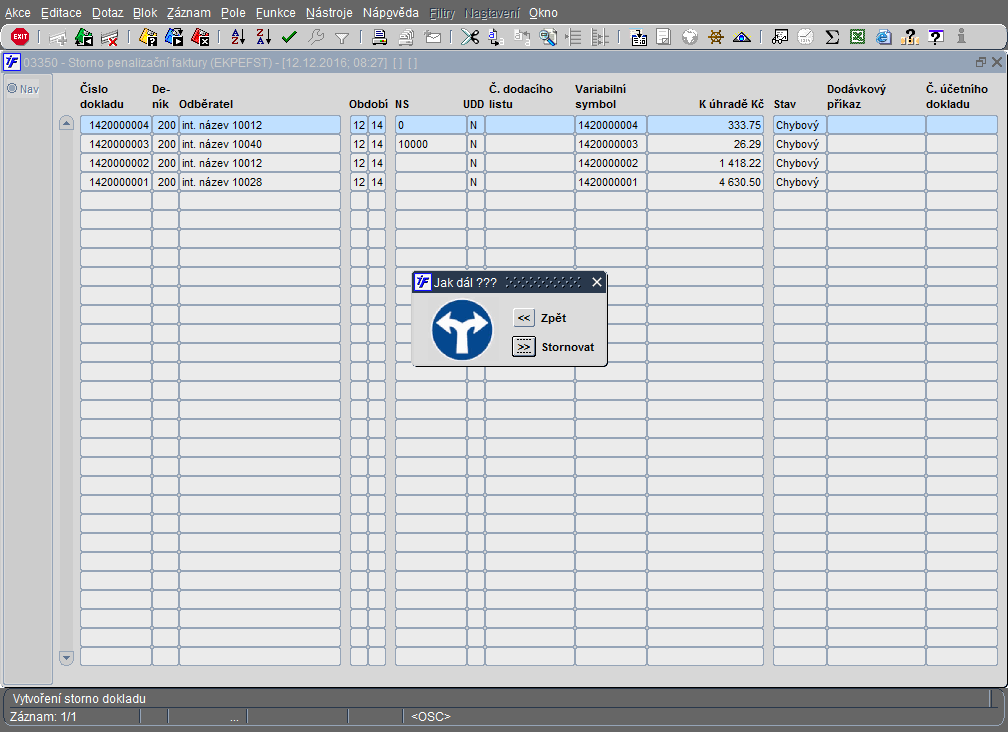The image size is (1008, 732).
Task: Click the Excel export icon
Action: coord(858,37)
